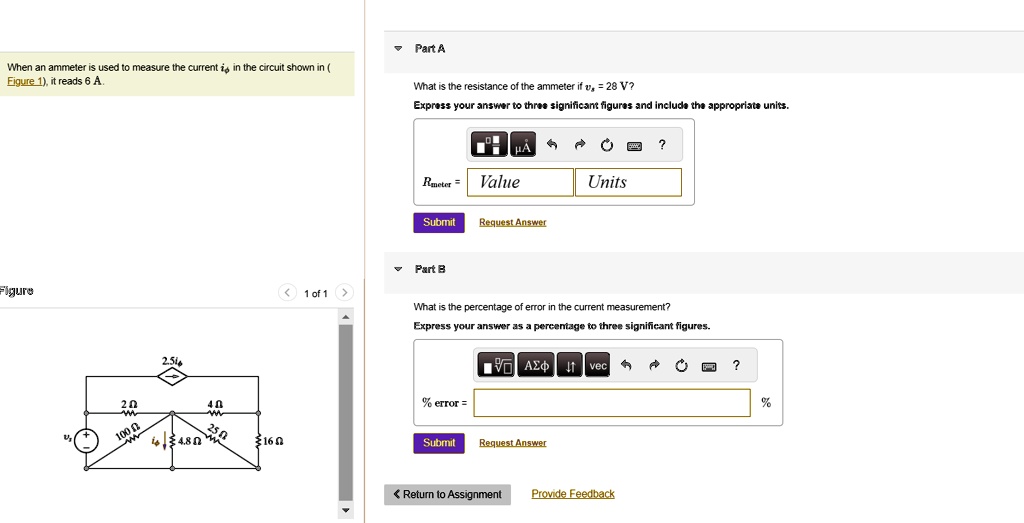Click the redo arrow in Part B toolbar
This screenshot has height=523, width=1024.
(654, 366)
